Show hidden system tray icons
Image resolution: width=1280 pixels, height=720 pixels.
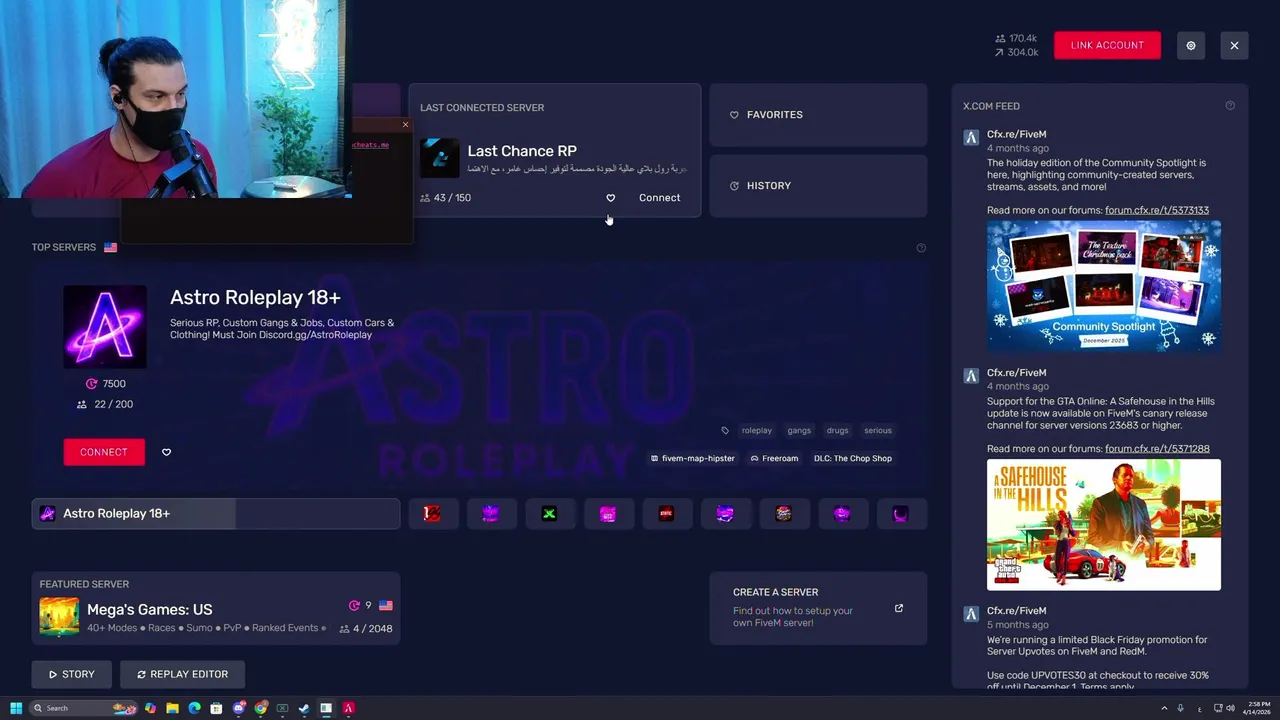[x=1164, y=708]
